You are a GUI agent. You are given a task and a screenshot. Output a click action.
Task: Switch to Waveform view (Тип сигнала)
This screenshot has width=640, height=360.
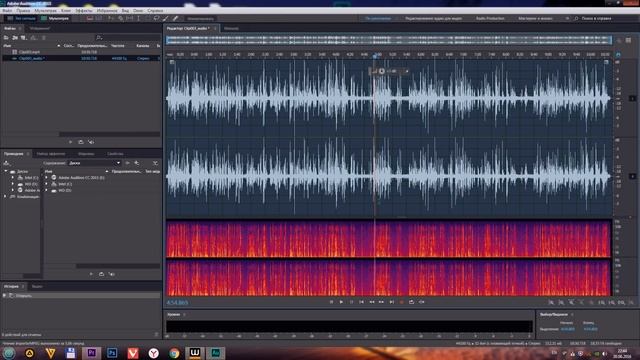click(x=21, y=18)
